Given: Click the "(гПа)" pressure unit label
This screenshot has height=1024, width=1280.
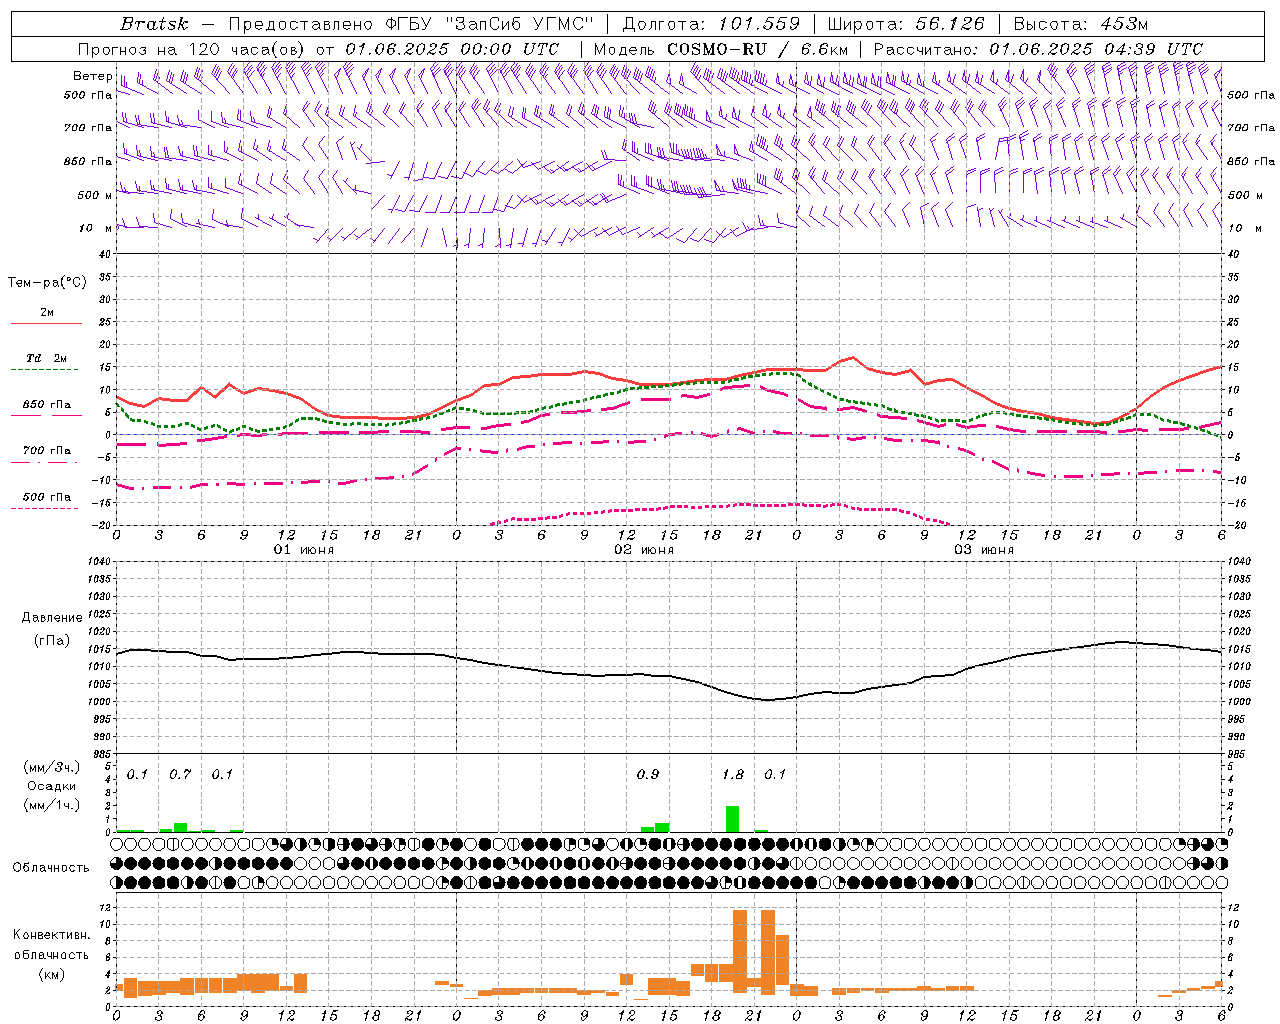Looking at the screenshot, I should click(x=52, y=641).
